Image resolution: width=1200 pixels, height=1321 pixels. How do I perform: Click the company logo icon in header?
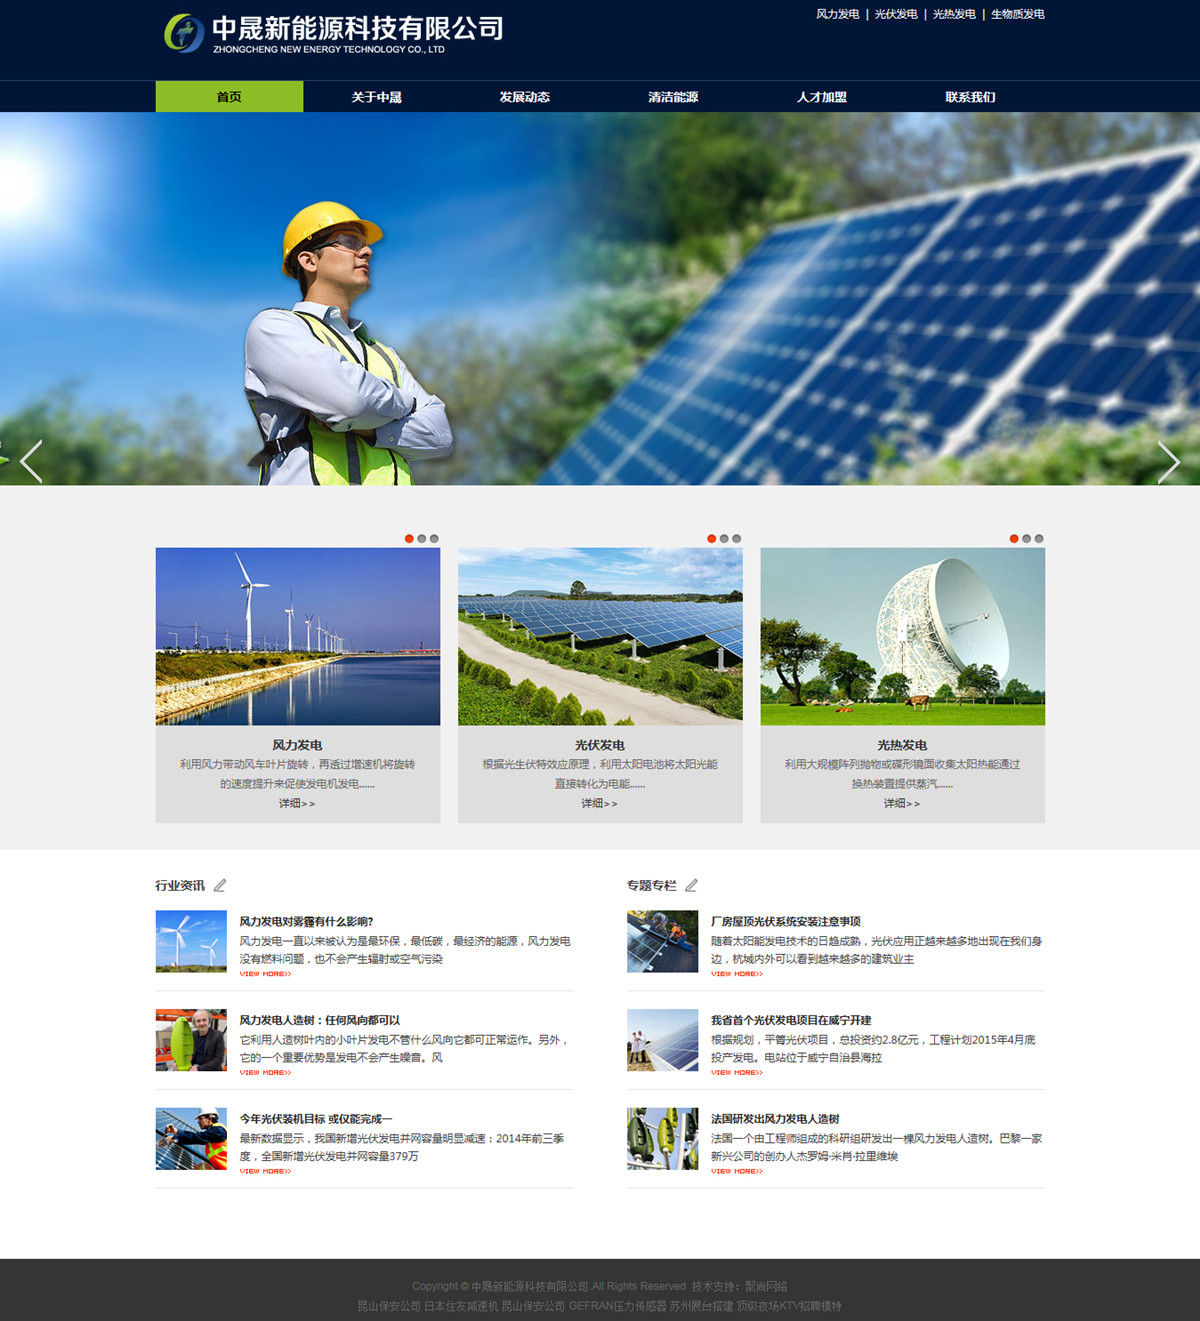pyautogui.click(x=184, y=33)
